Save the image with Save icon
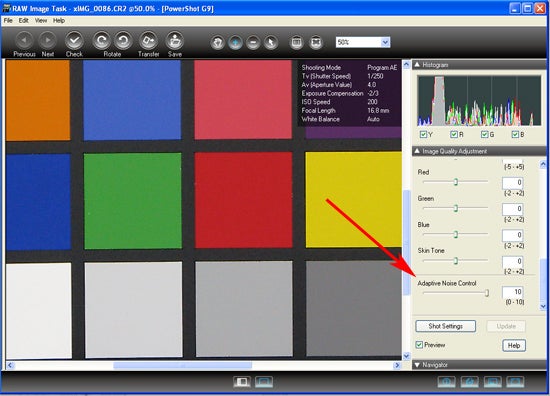Image resolution: width=550 pixels, height=396 pixels. (175, 41)
